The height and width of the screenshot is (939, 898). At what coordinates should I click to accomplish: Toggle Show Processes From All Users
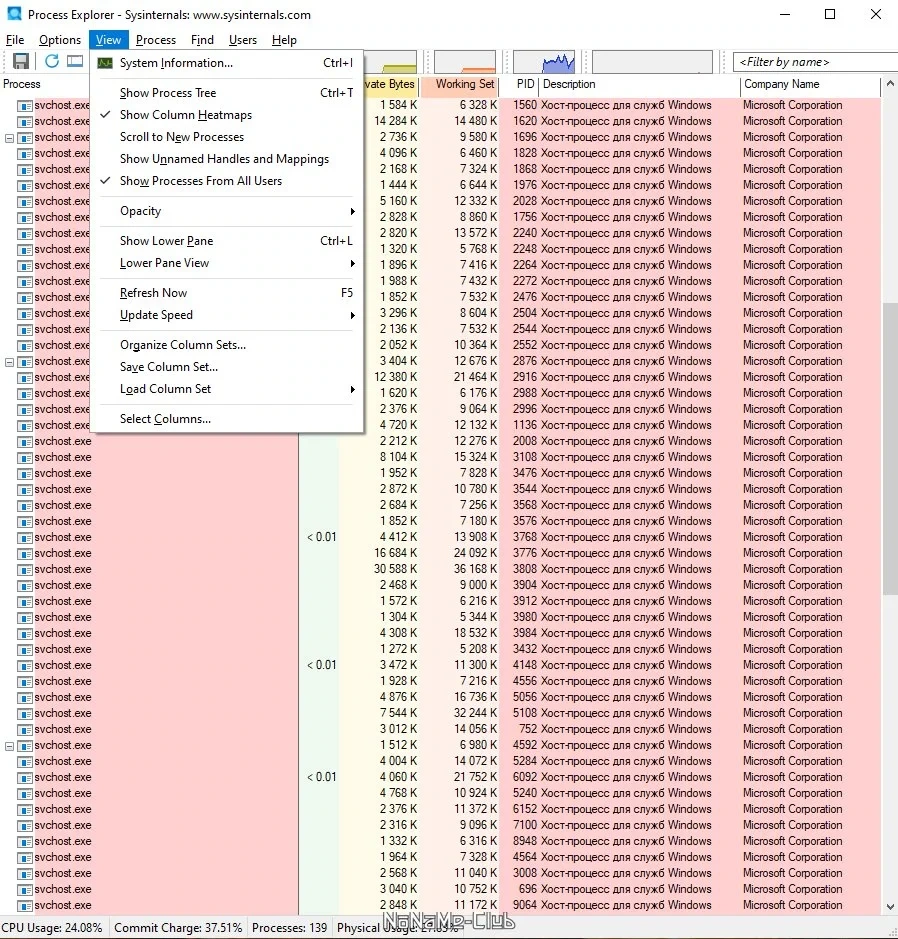227,181
